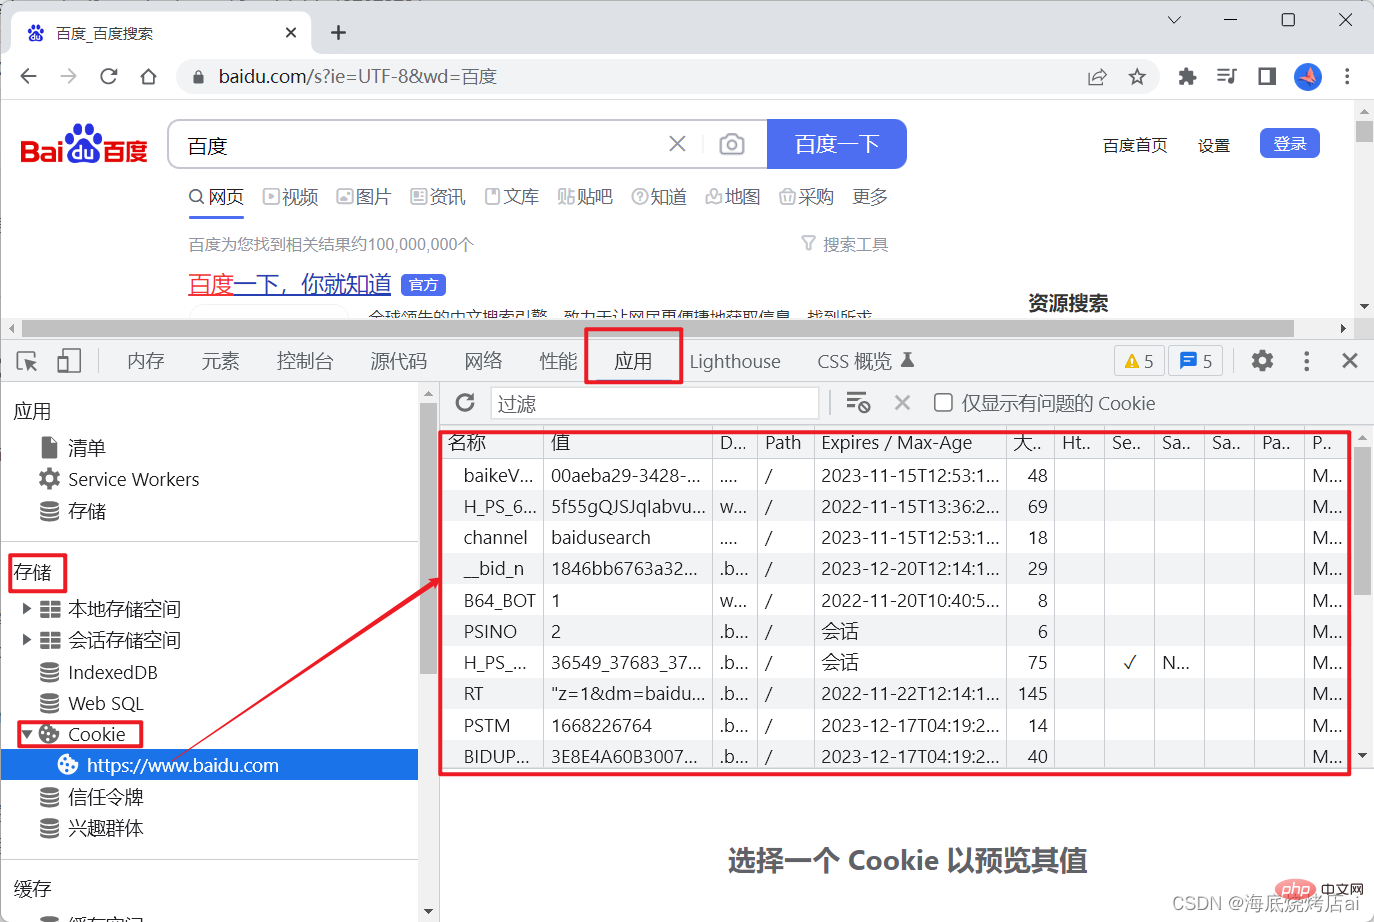Click the camera icon for image search
Viewport: 1374px width, 922px height.
pos(732,144)
